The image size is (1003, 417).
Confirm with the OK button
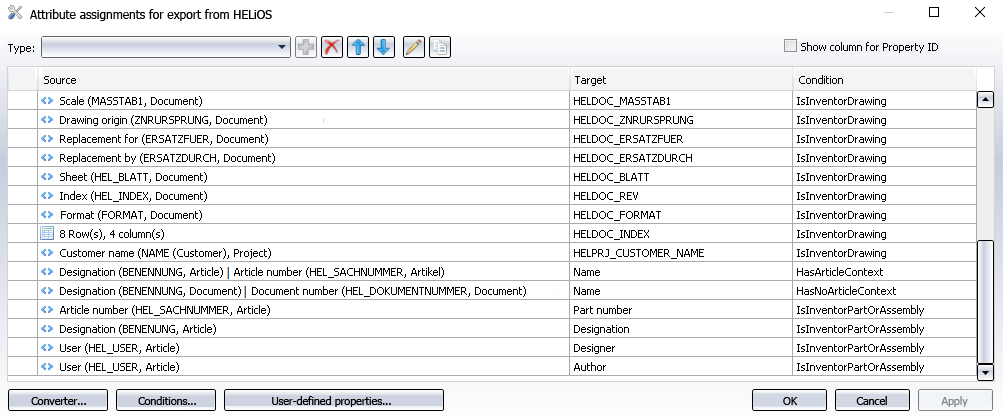[789, 401]
